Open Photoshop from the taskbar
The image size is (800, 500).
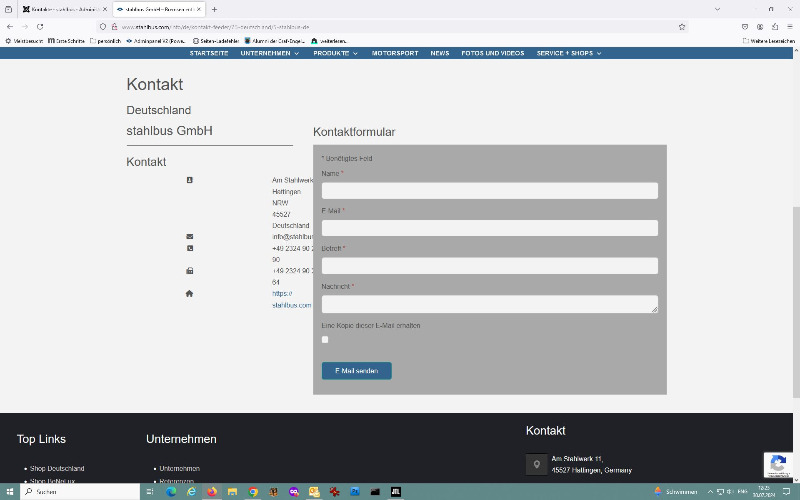[355, 491]
